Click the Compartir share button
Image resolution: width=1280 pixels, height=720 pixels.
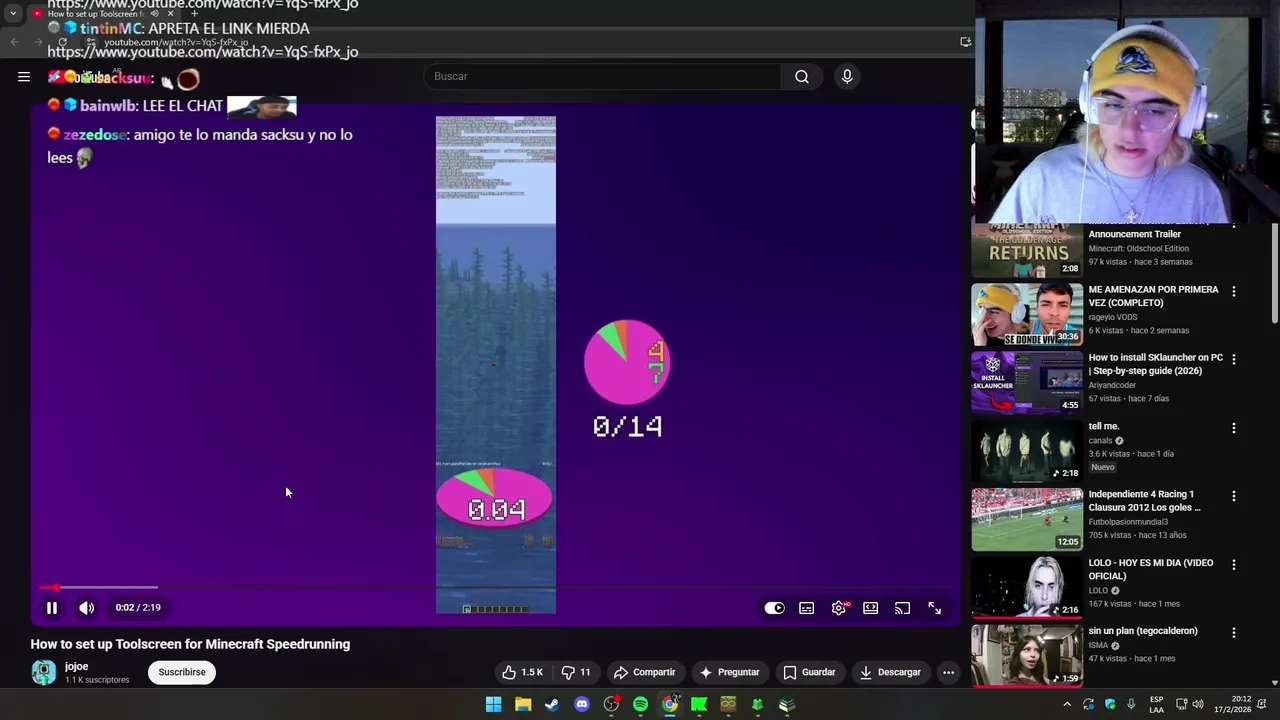pos(645,672)
